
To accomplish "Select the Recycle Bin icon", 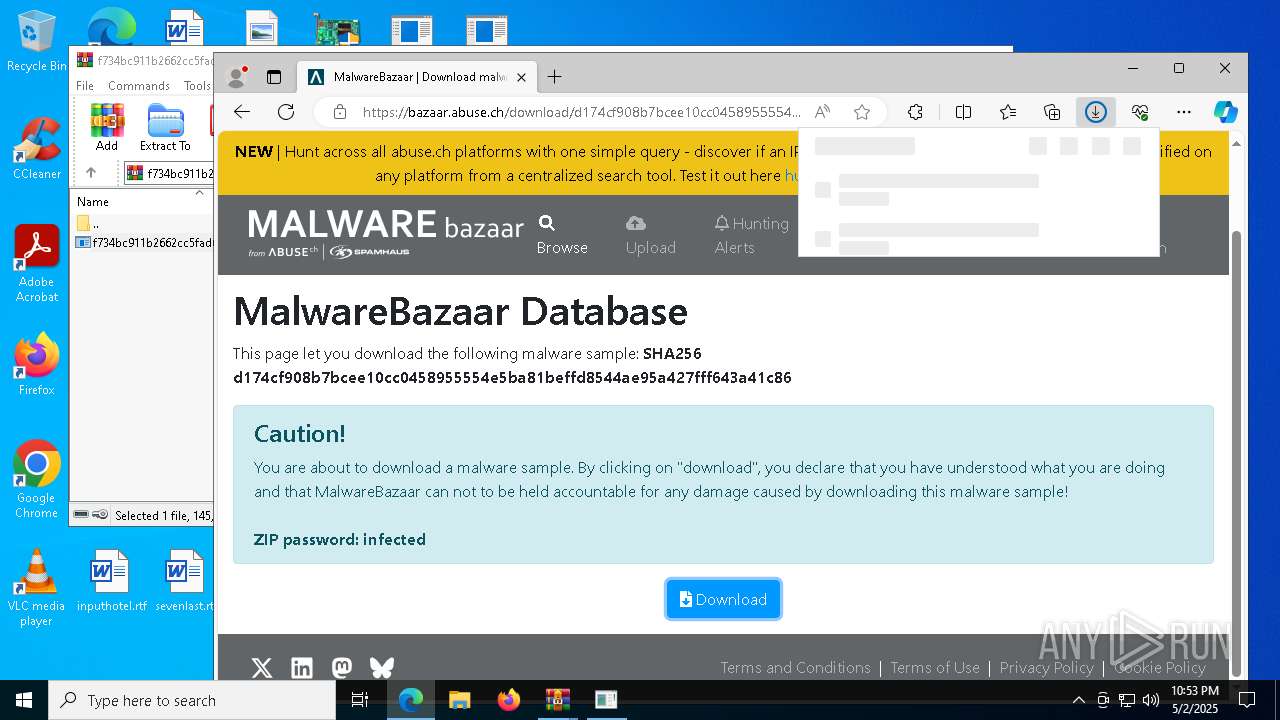I will pyautogui.click(x=37, y=41).
